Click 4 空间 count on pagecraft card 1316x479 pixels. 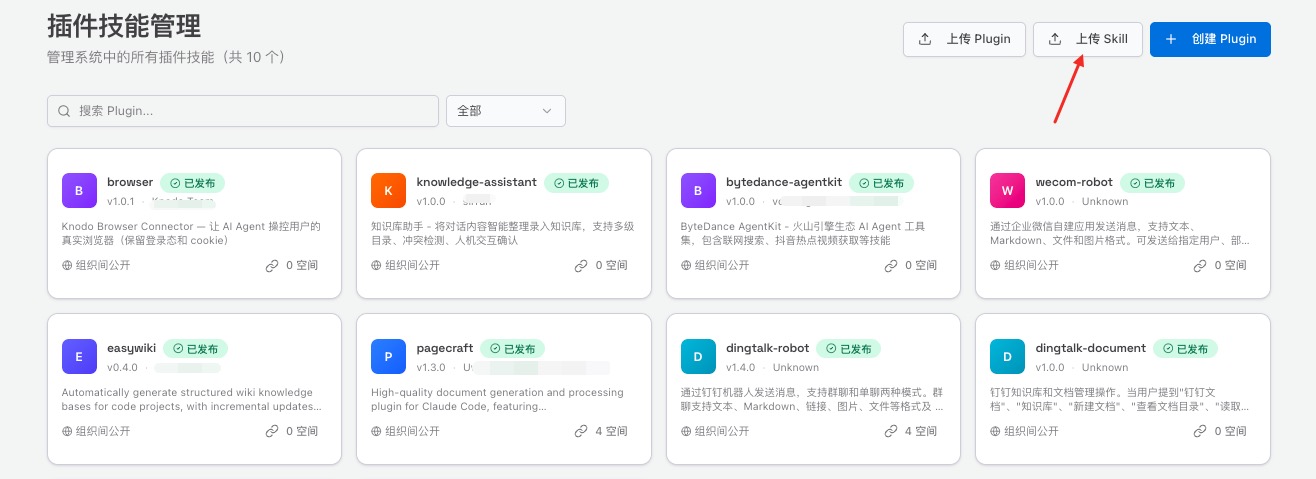(612, 431)
